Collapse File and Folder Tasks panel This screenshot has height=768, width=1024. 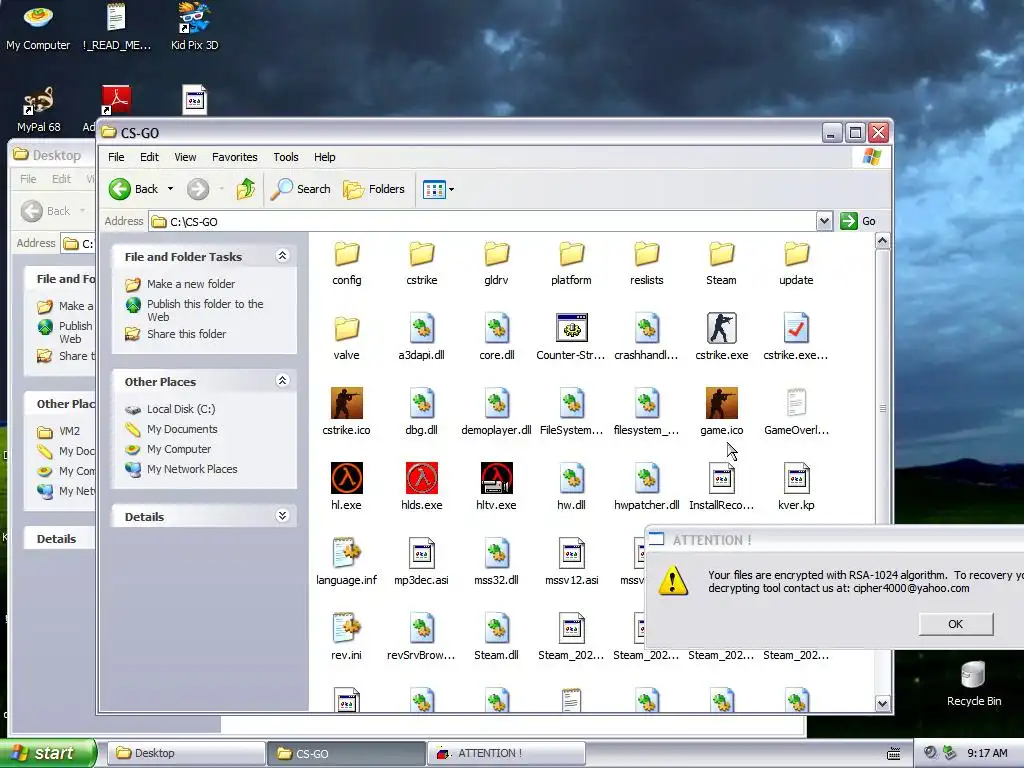(282, 256)
